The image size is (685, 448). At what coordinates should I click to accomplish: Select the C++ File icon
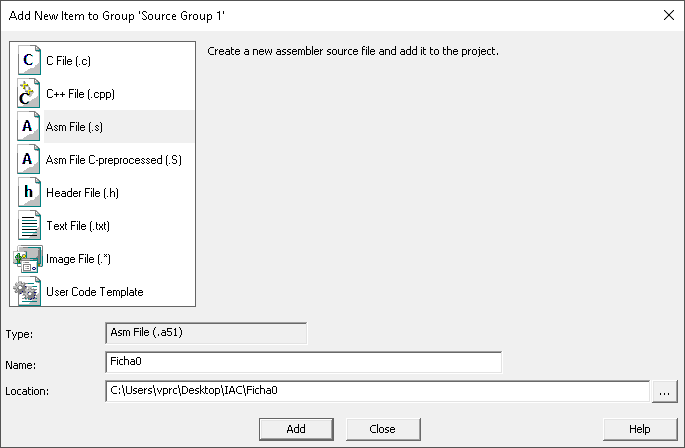[29, 93]
